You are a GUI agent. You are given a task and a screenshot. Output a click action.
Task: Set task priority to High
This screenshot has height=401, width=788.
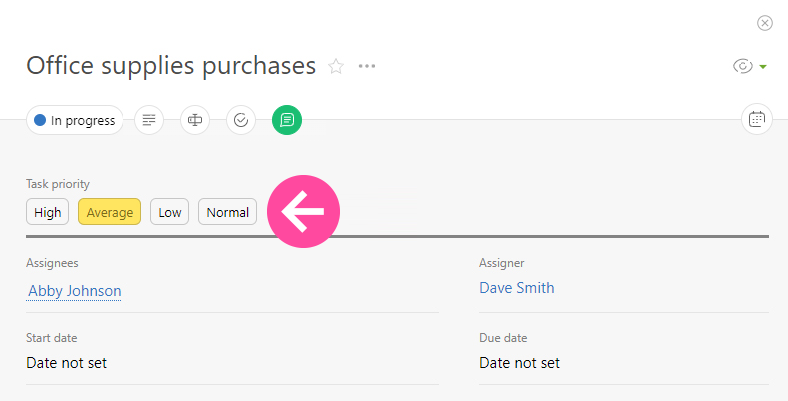click(x=48, y=212)
